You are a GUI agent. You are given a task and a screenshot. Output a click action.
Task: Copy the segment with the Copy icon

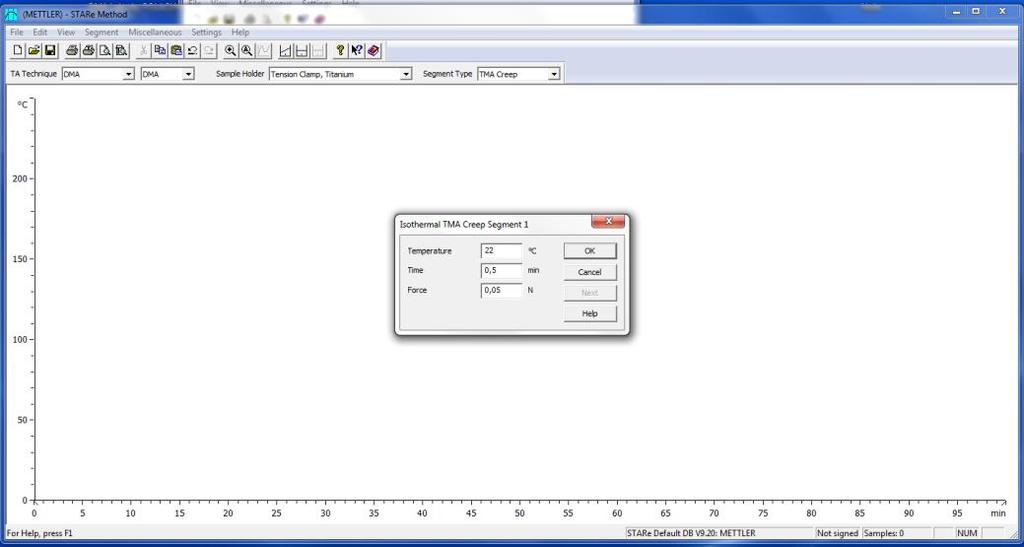pyautogui.click(x=160, y=50)
